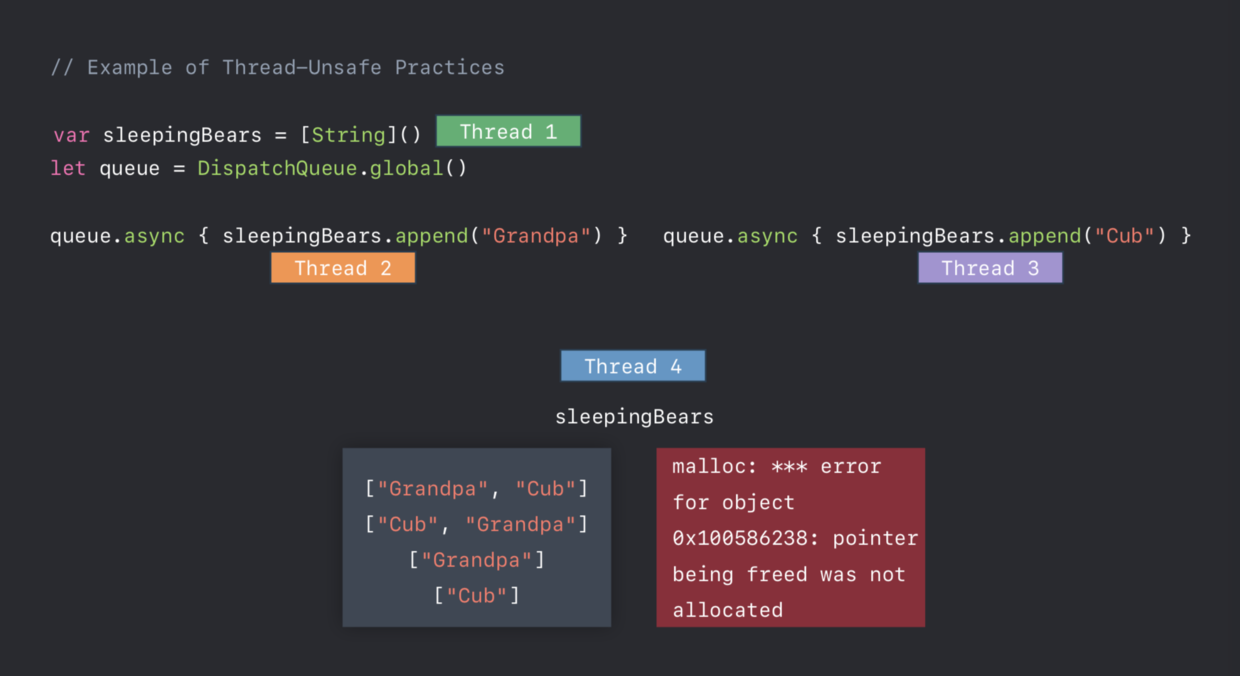Click the single ["Cub"] result line
This screenshot has width=1240, height=676.
point(476,596)
